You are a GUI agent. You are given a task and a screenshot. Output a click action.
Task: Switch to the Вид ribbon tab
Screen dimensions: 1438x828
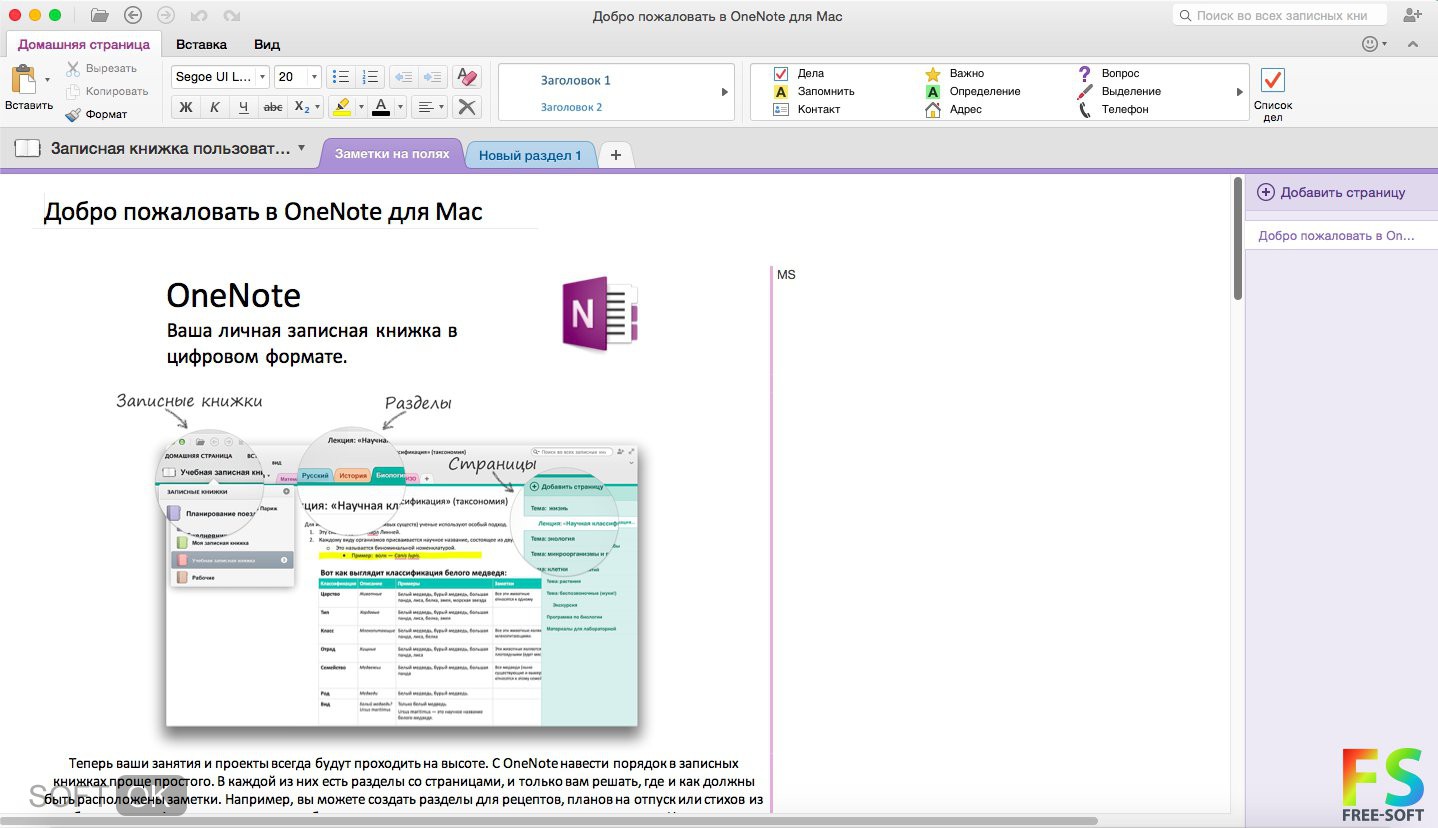267,44
